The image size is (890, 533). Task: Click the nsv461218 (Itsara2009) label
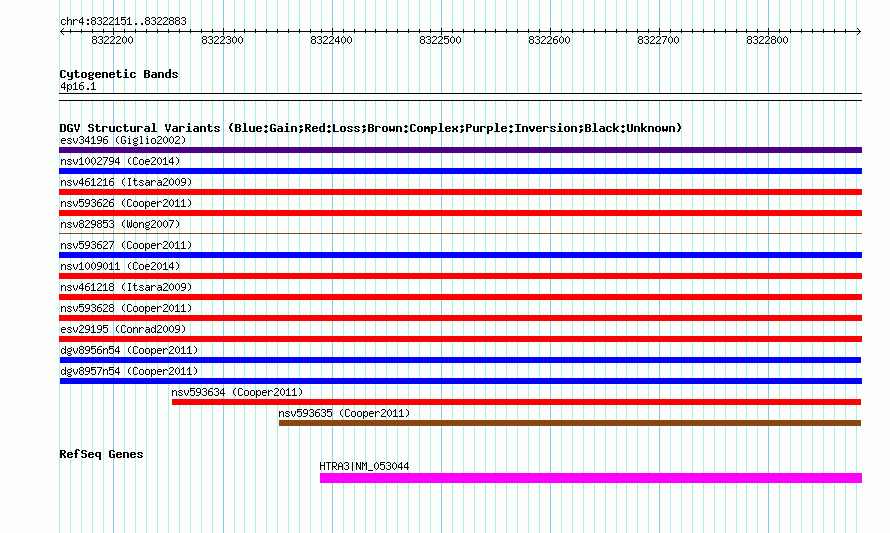126,287
